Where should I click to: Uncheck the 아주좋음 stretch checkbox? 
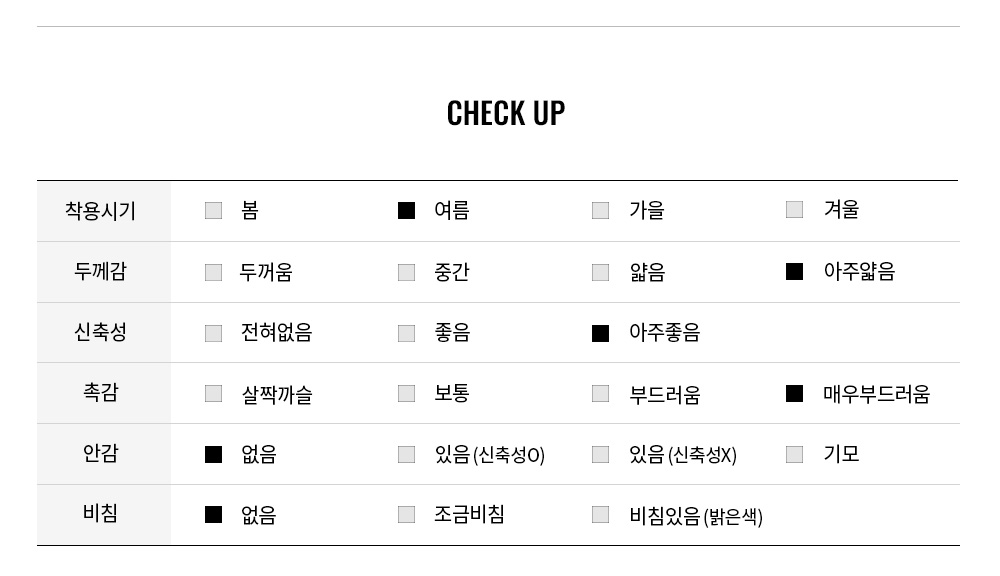click(x=600, y=333)
